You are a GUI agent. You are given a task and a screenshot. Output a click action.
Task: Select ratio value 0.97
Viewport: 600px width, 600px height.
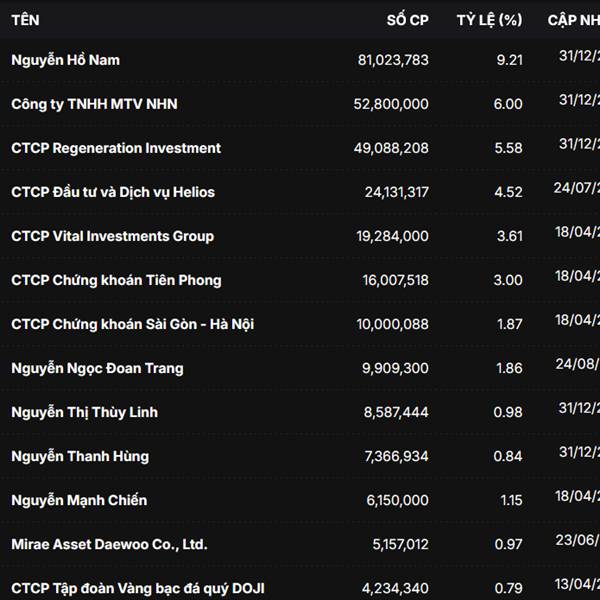tap(508, 544)
